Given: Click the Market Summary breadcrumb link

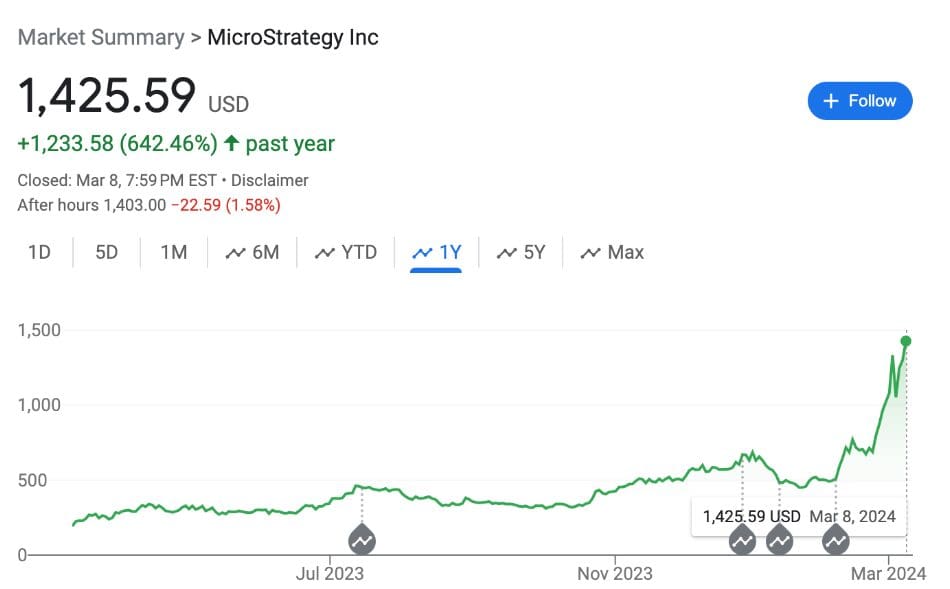Looking at the screenshot, I should point(98,37).
